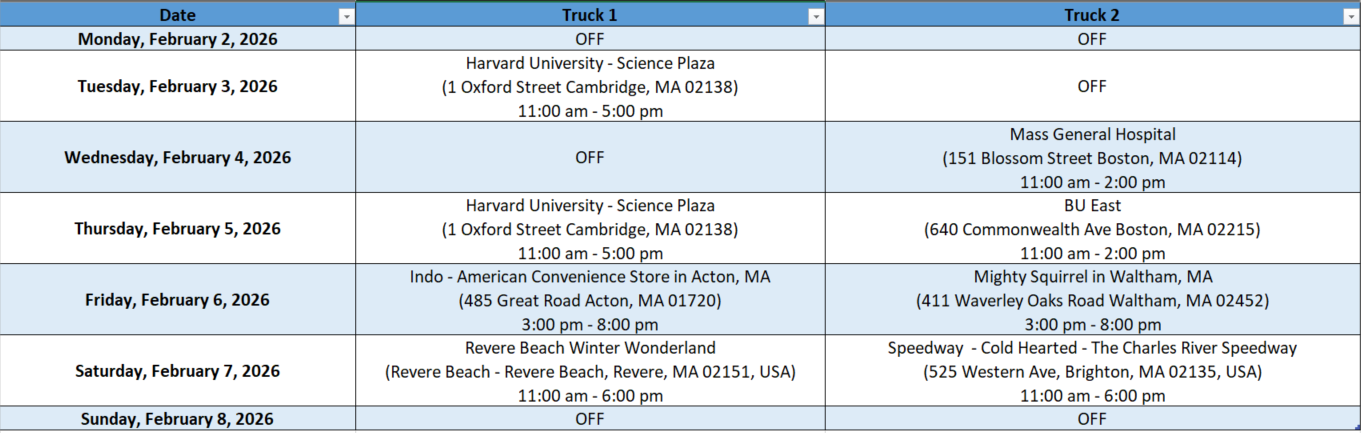Select the Date header cell
Screen dimensions: 1361x433
click(178, 15)
